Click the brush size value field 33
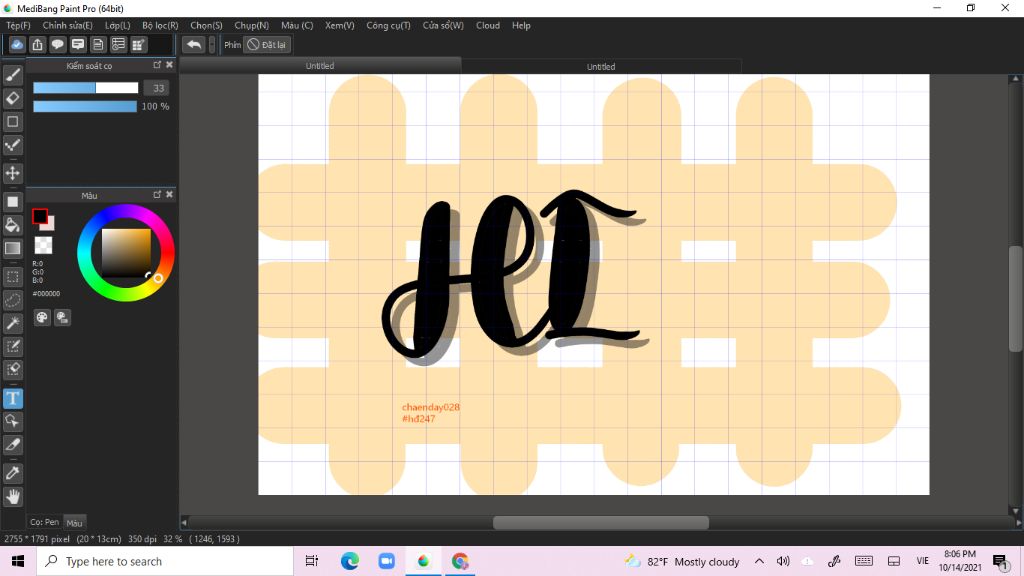Viewport: 1024px width, 576px height. click(x=157, y=88)
